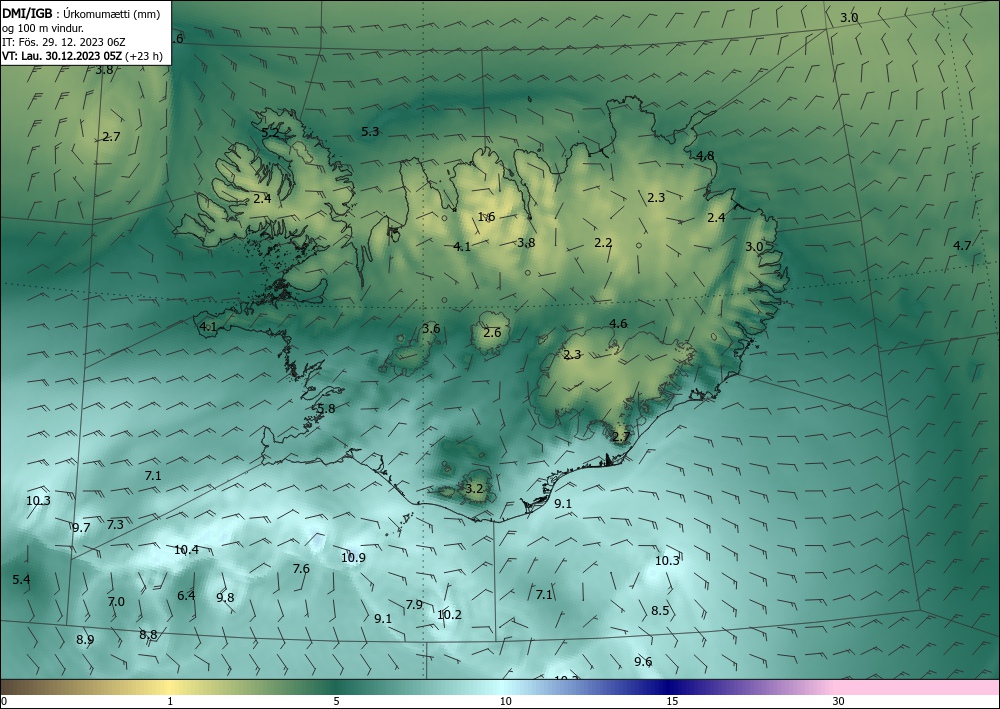Click the 1.6 precipitation value
Screen dimensions: 1000x709
coord(487,217)
